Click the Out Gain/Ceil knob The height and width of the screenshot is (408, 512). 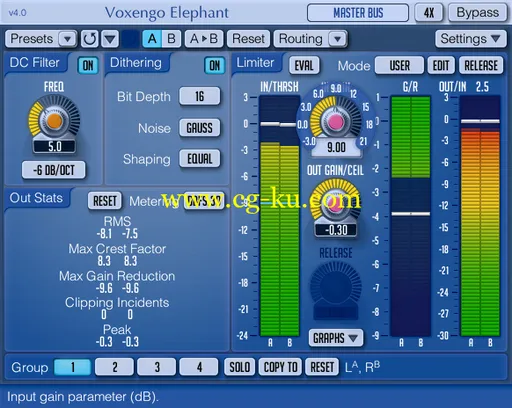(x=336, y=203)
